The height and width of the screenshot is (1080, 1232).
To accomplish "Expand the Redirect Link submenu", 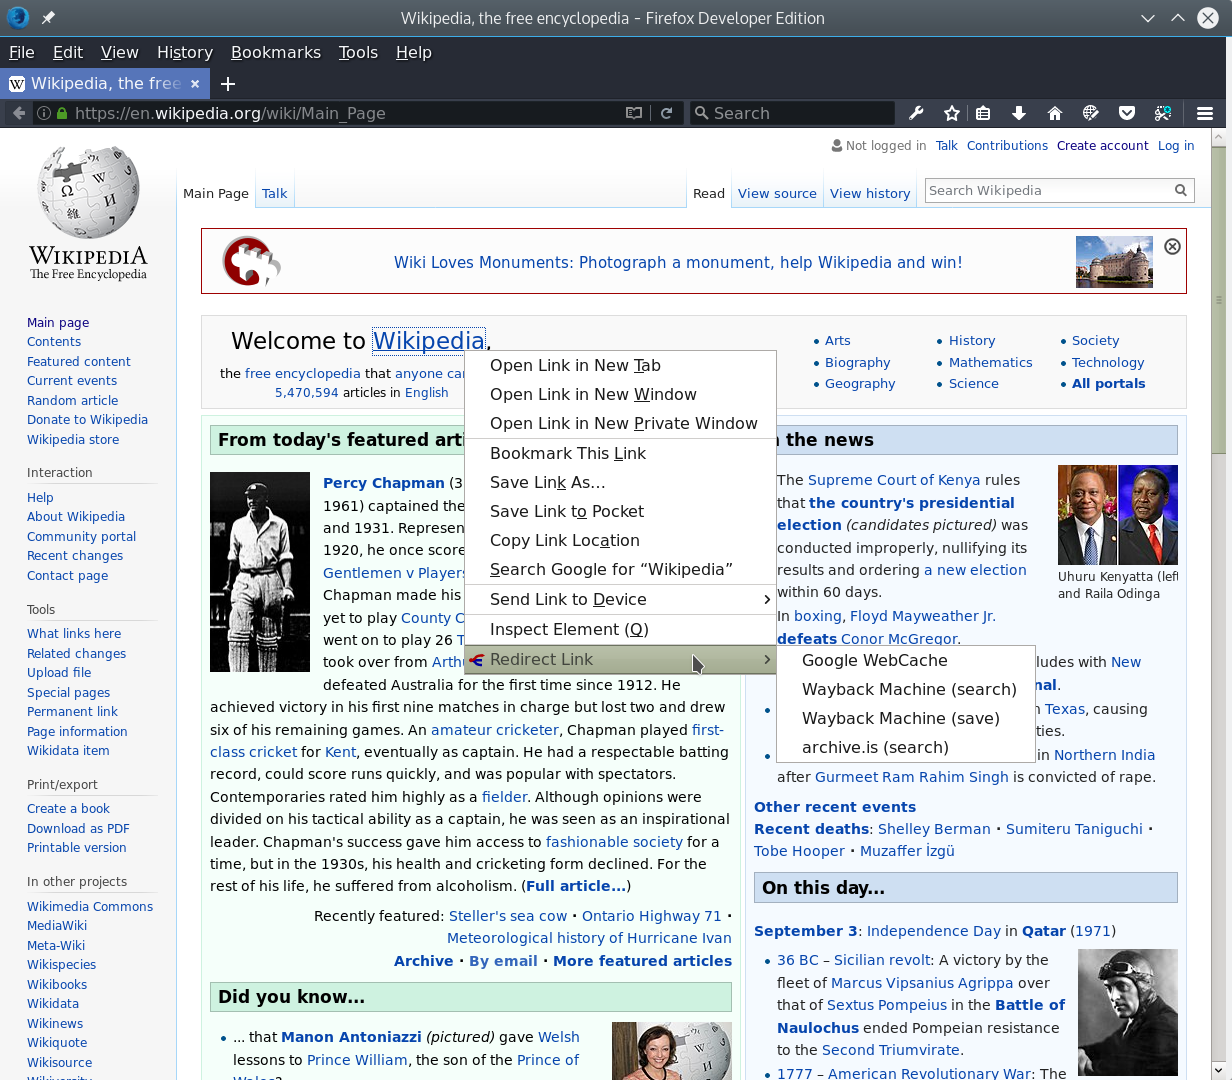I will click(x=620, y=659).
